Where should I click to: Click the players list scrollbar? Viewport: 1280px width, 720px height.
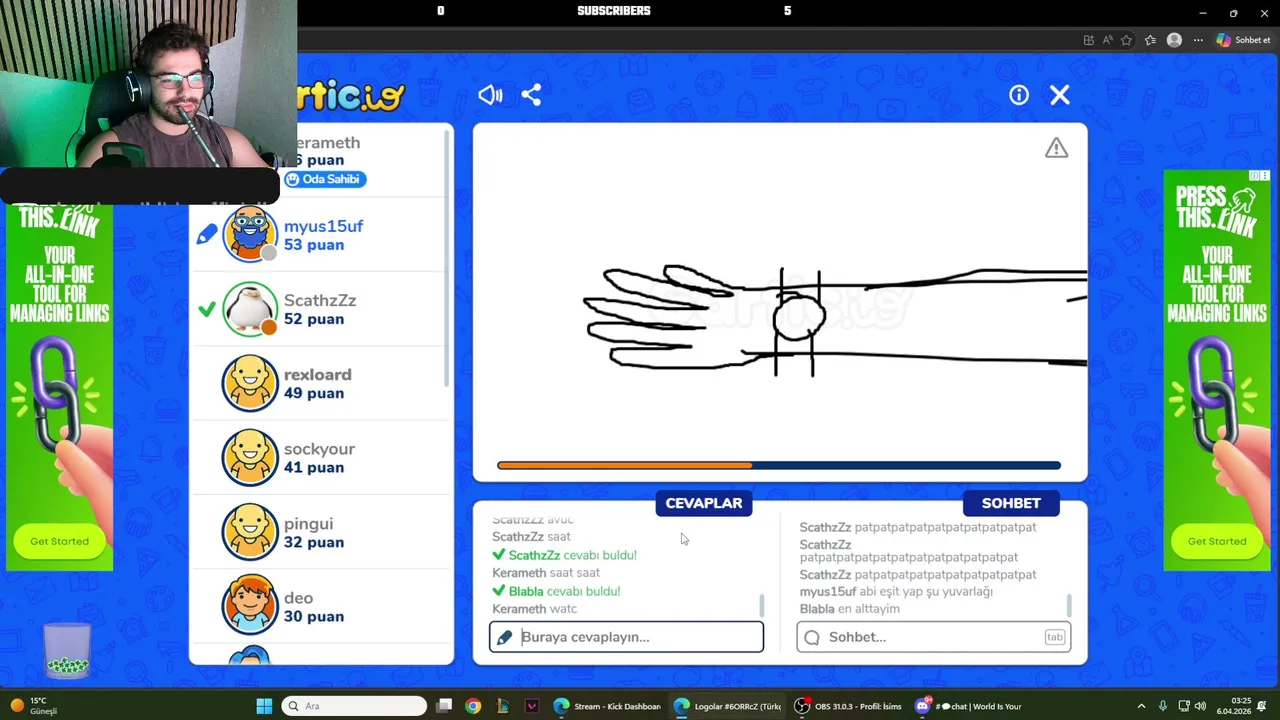point(447,260)
